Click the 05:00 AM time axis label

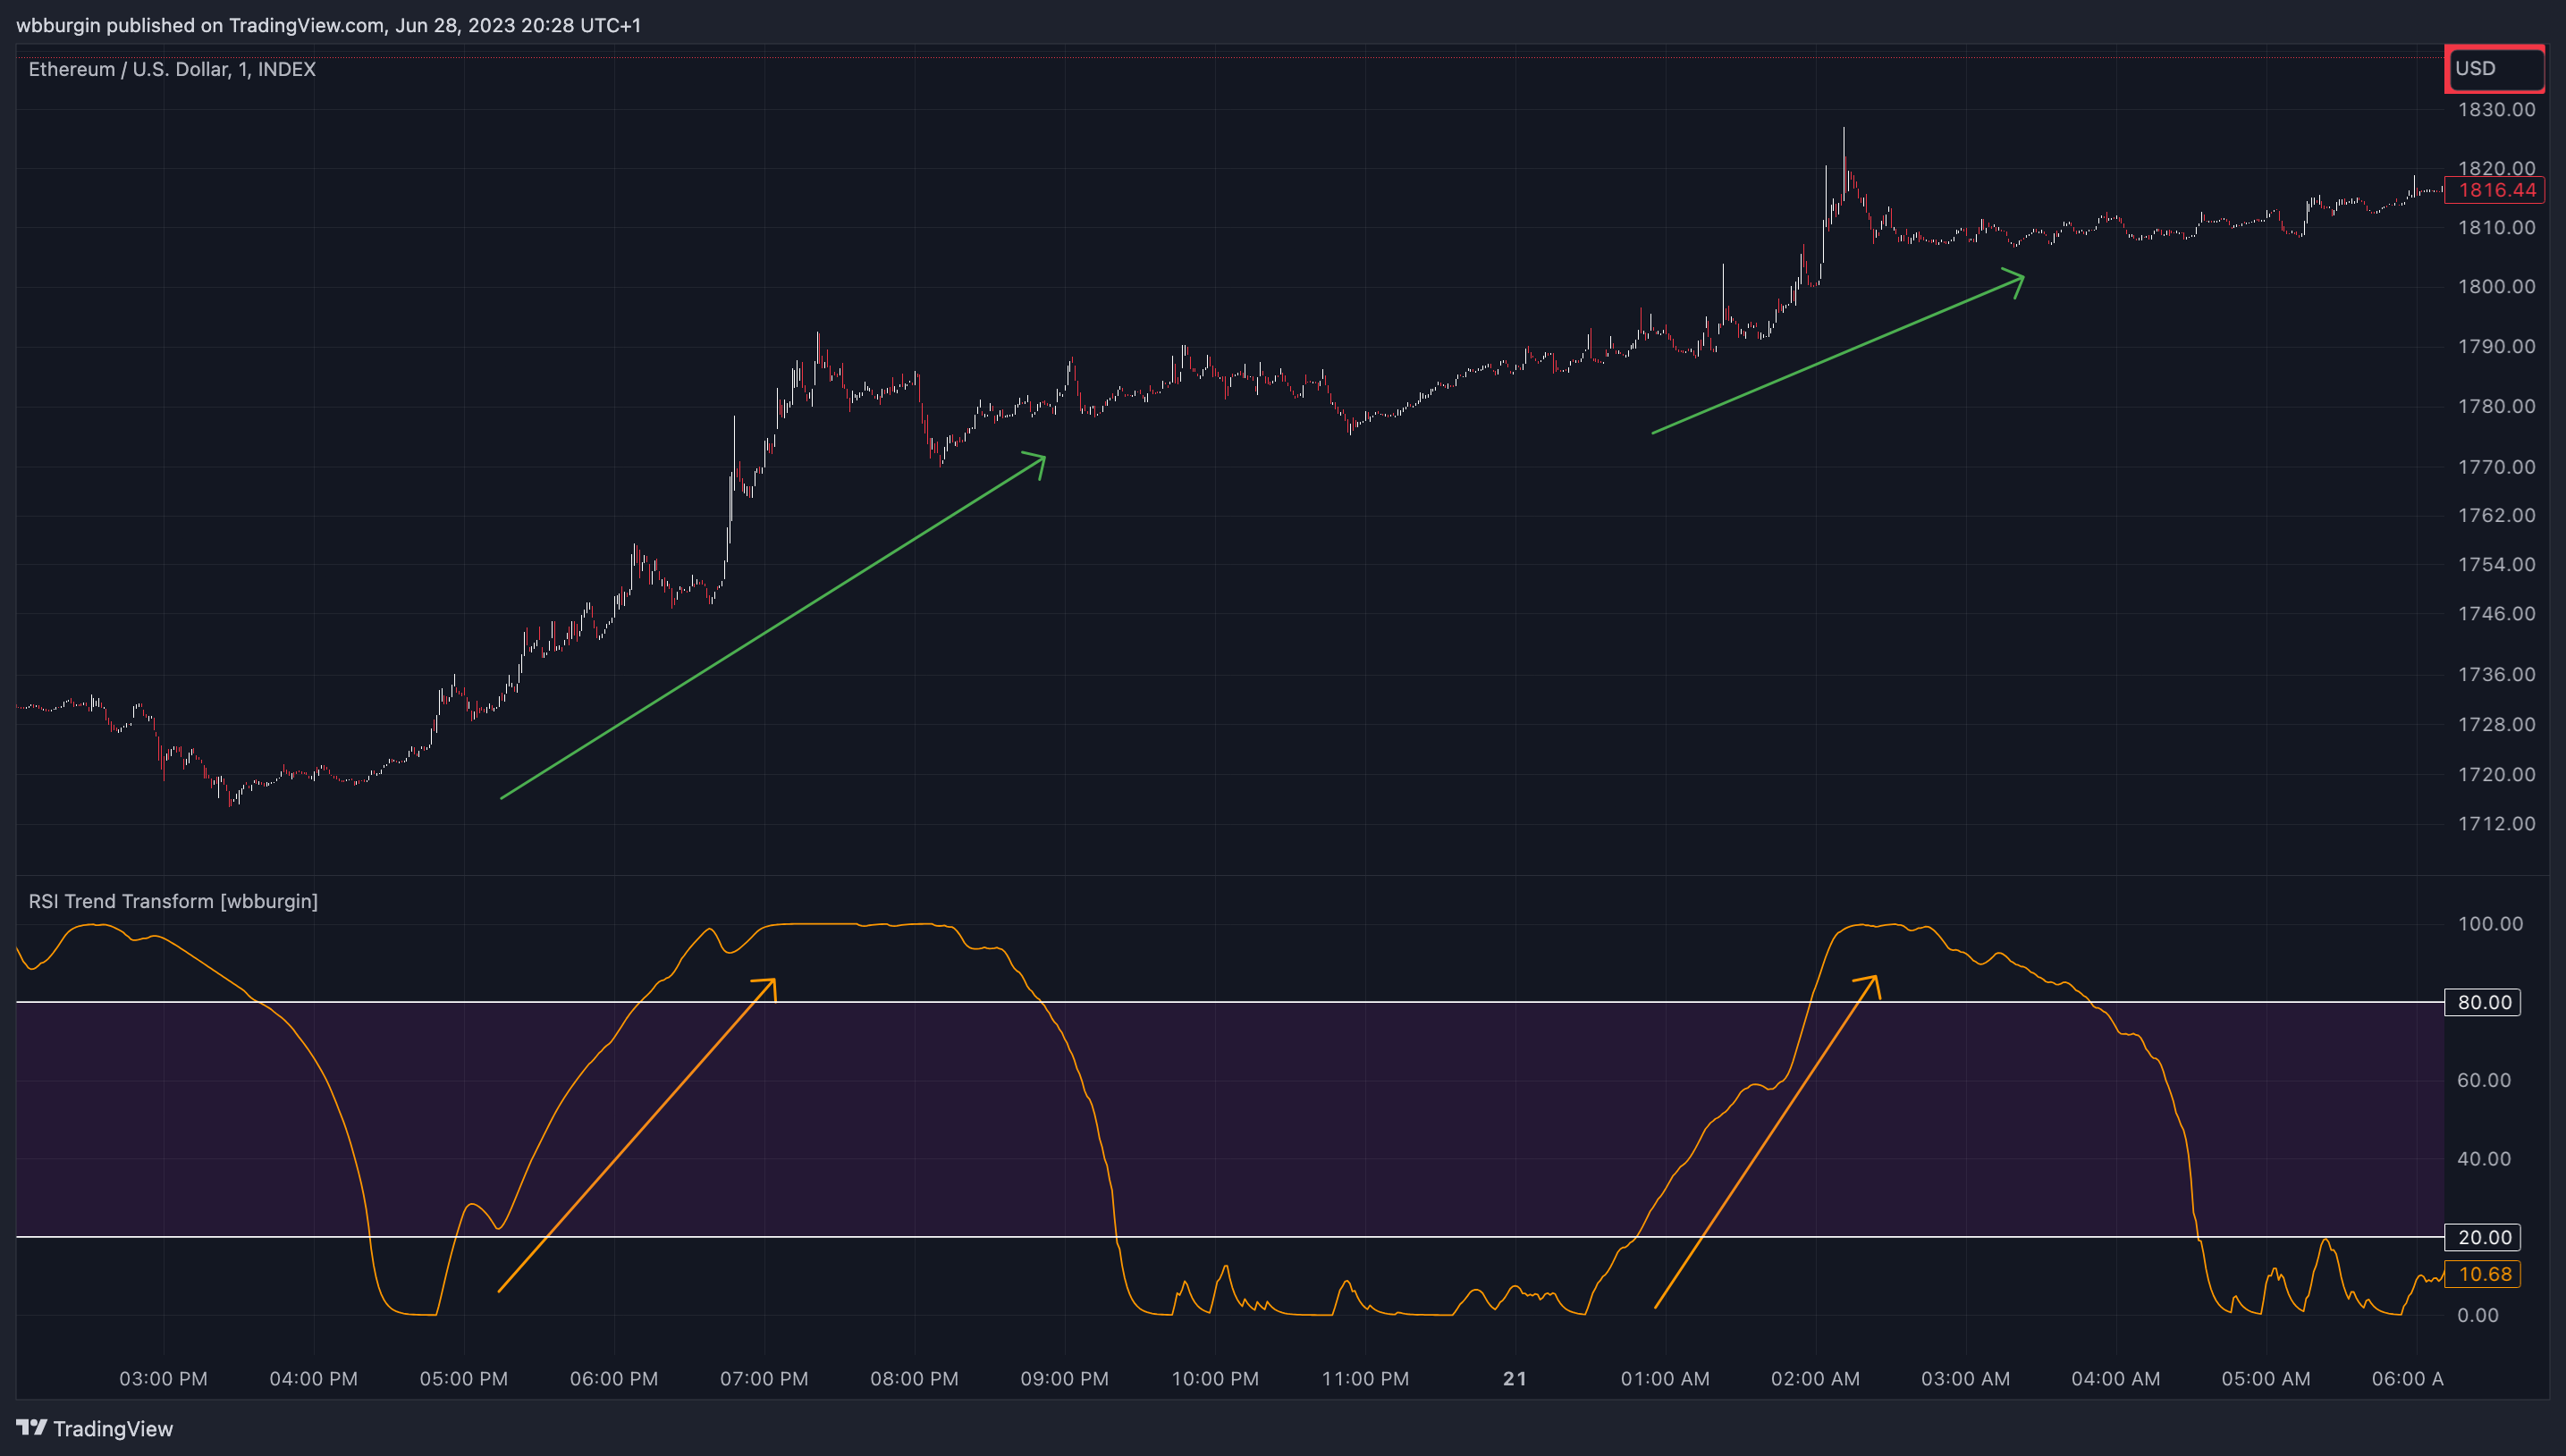click(2265, 1379)
